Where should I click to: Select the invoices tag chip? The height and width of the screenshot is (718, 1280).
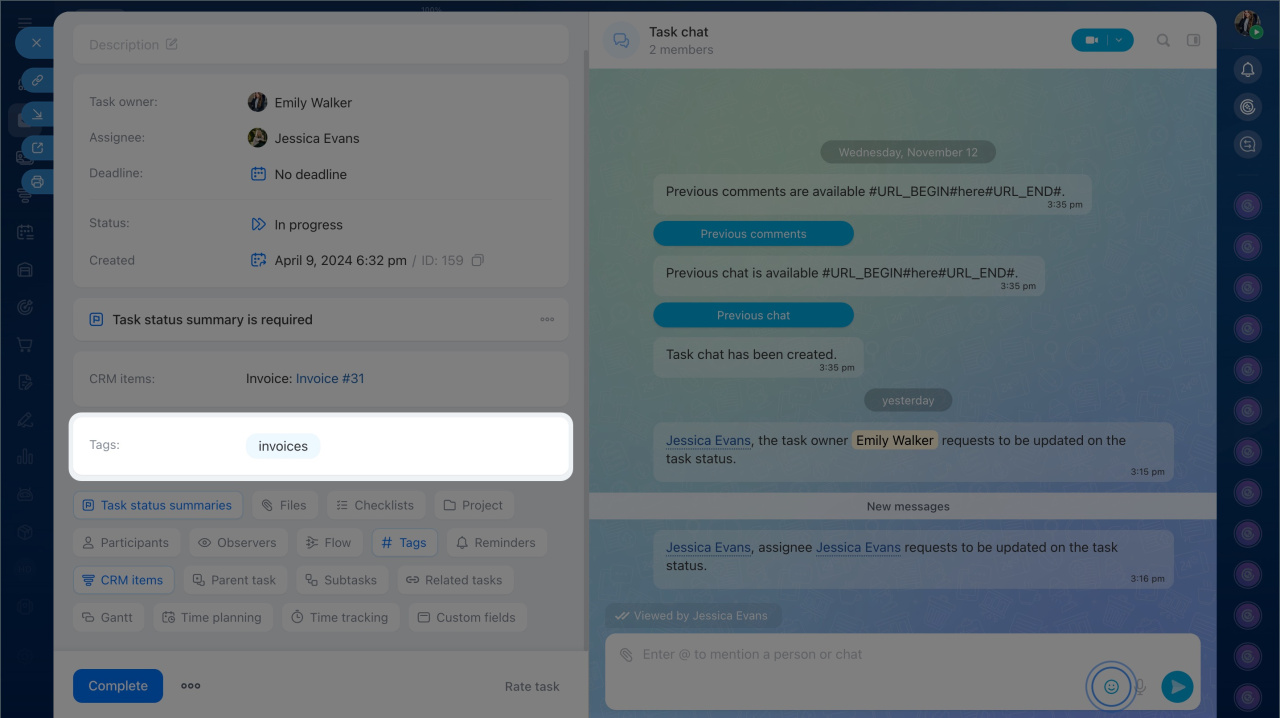(x=283, y=446)
